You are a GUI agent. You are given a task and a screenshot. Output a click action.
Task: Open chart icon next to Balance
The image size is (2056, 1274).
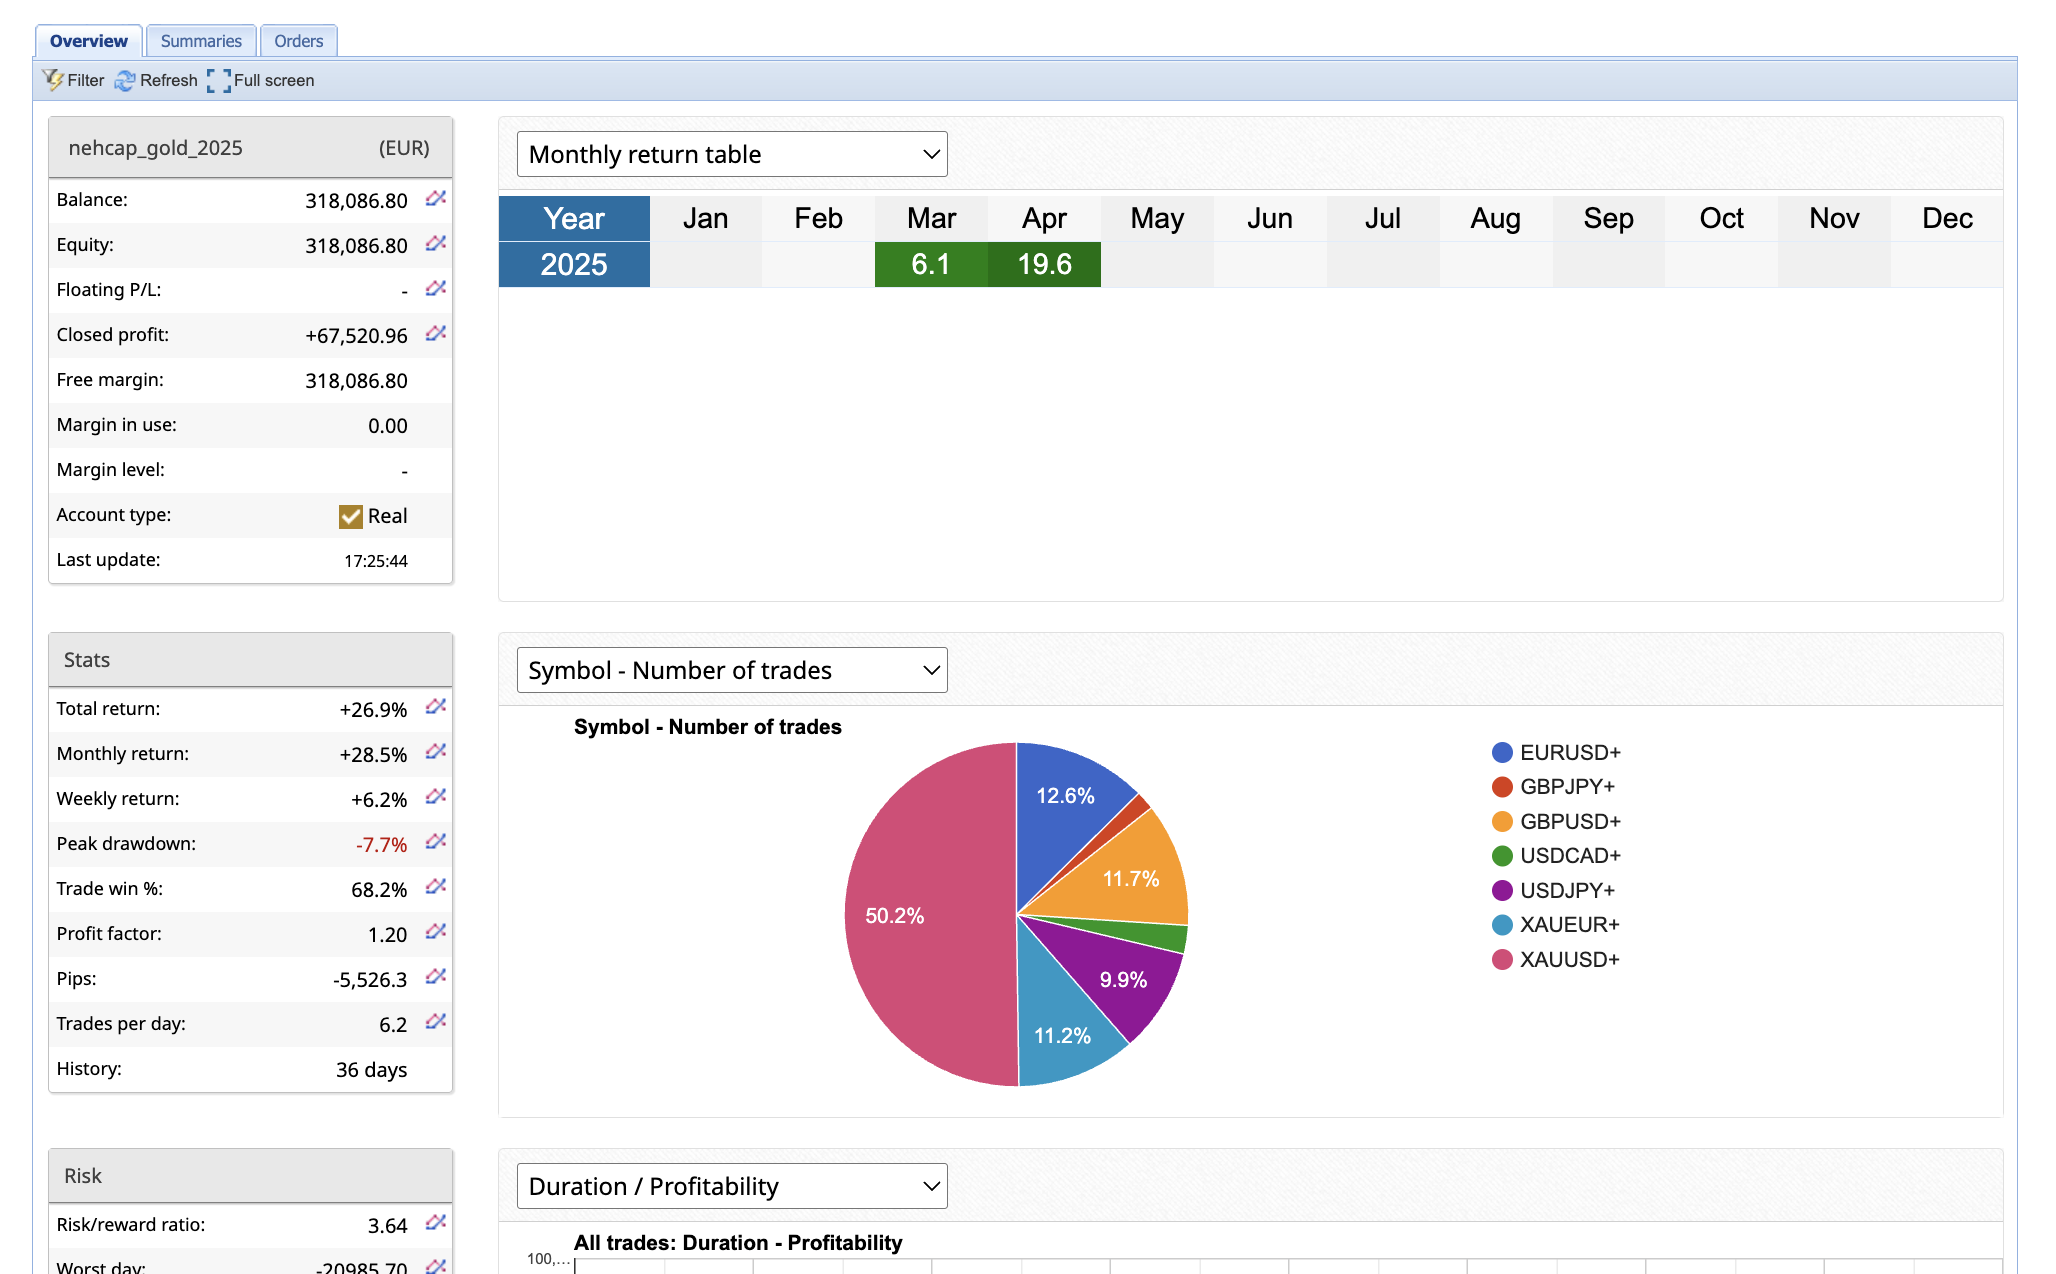pyautogui.click(x=435, y=199)
